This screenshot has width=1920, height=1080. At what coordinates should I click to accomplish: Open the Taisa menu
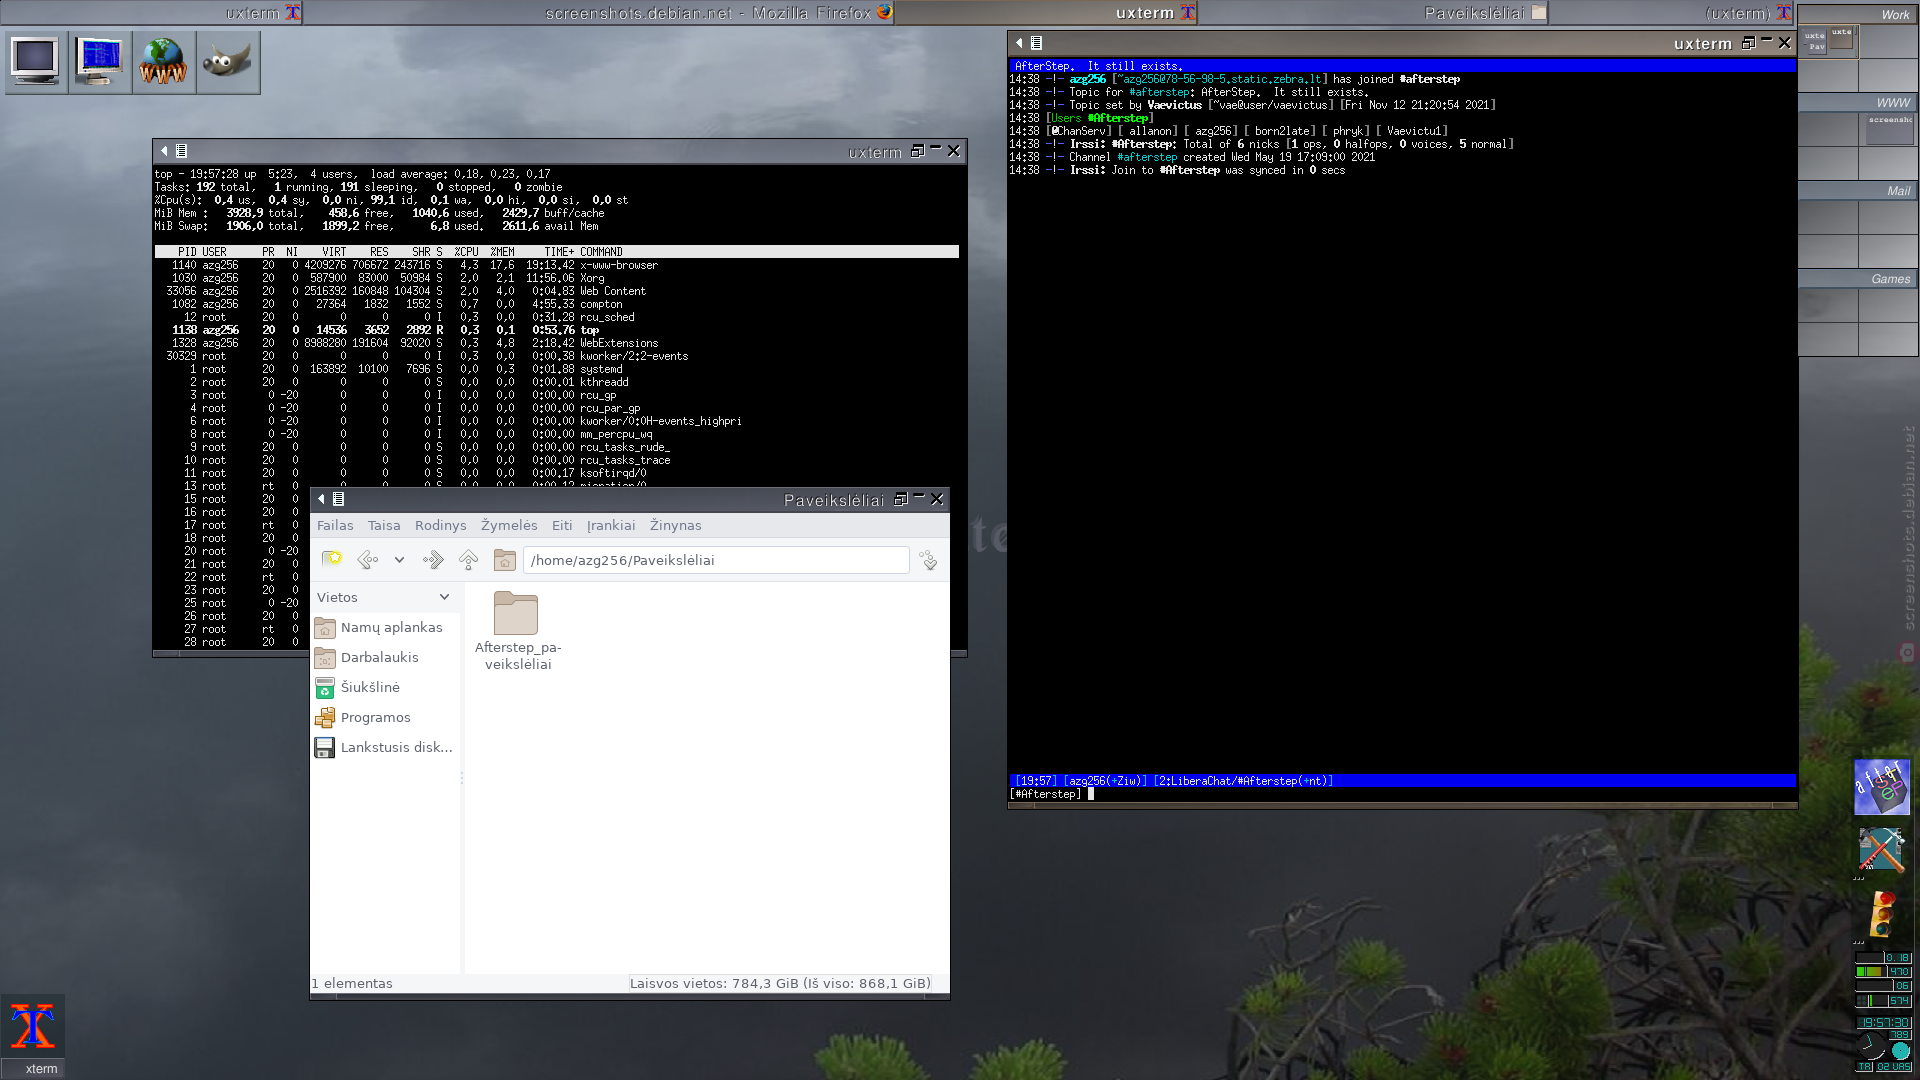point(384,525)
